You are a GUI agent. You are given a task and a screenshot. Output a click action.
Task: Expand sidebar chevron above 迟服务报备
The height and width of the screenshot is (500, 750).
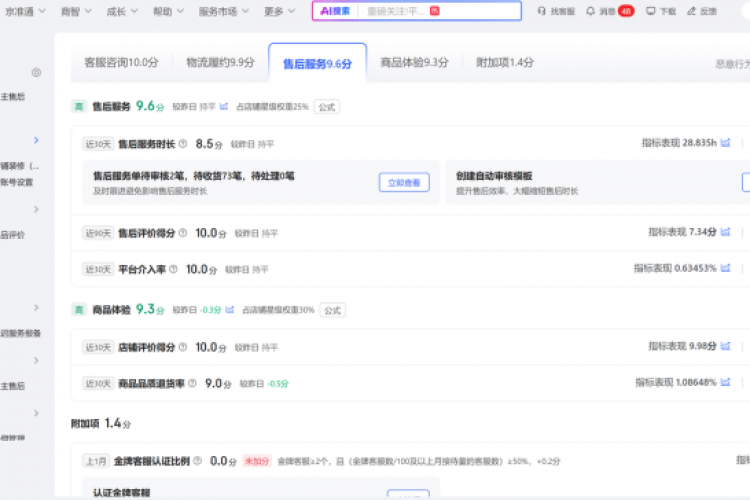(36, 308)
